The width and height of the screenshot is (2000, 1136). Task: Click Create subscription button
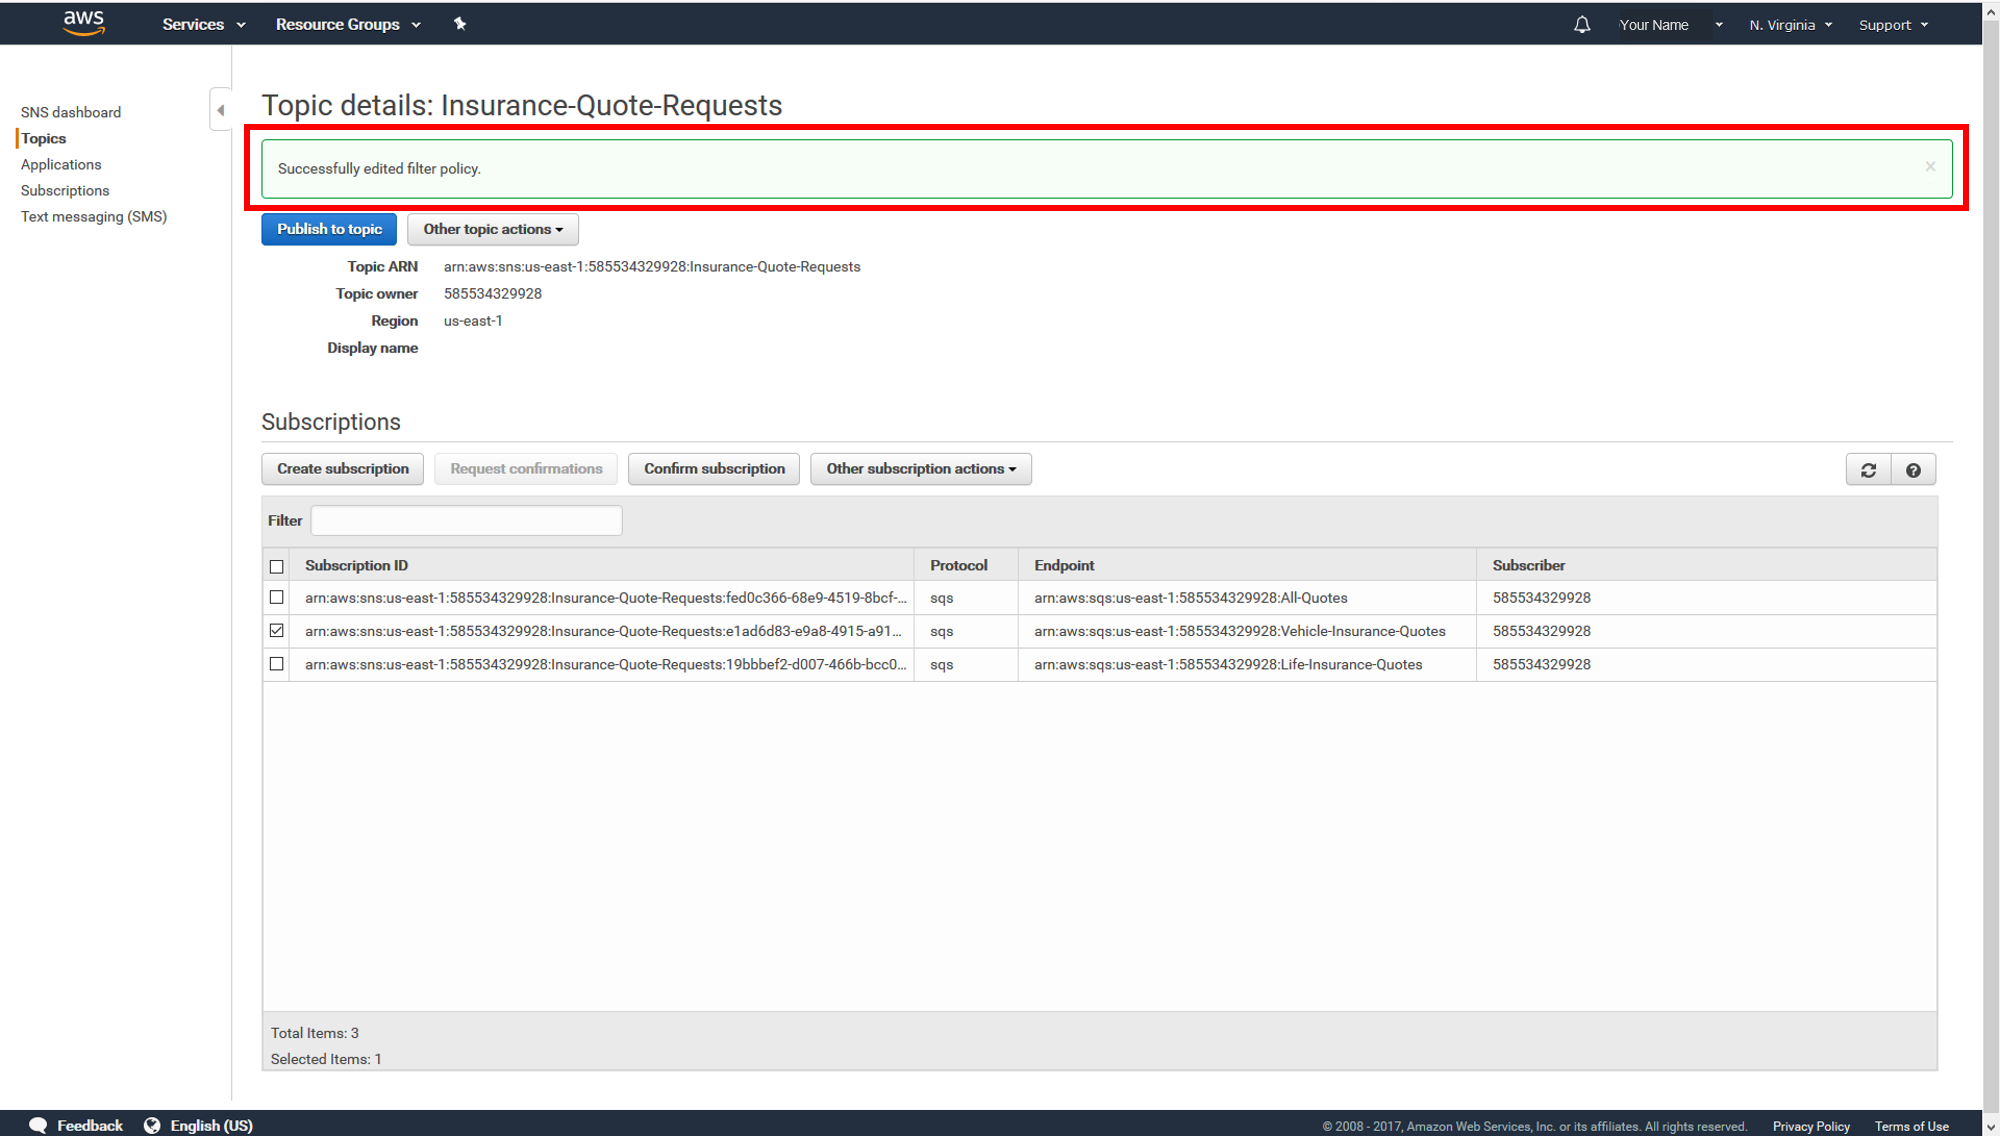click(x=343, y=469)
